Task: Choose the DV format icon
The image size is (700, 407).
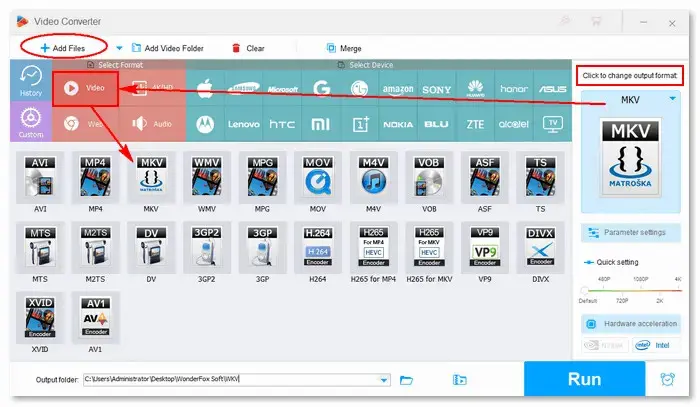Action: 151,248
